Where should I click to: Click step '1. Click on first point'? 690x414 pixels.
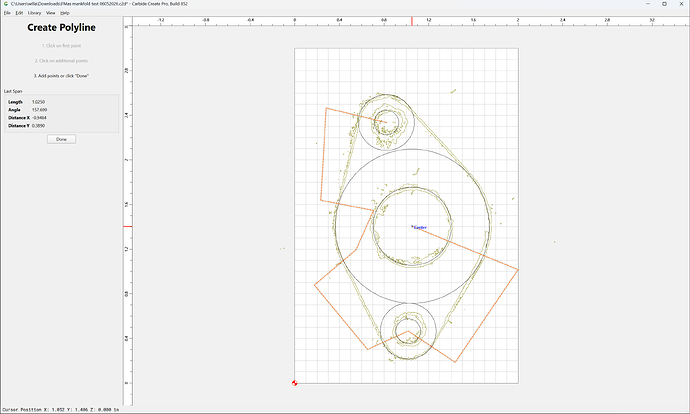point(62,46)
